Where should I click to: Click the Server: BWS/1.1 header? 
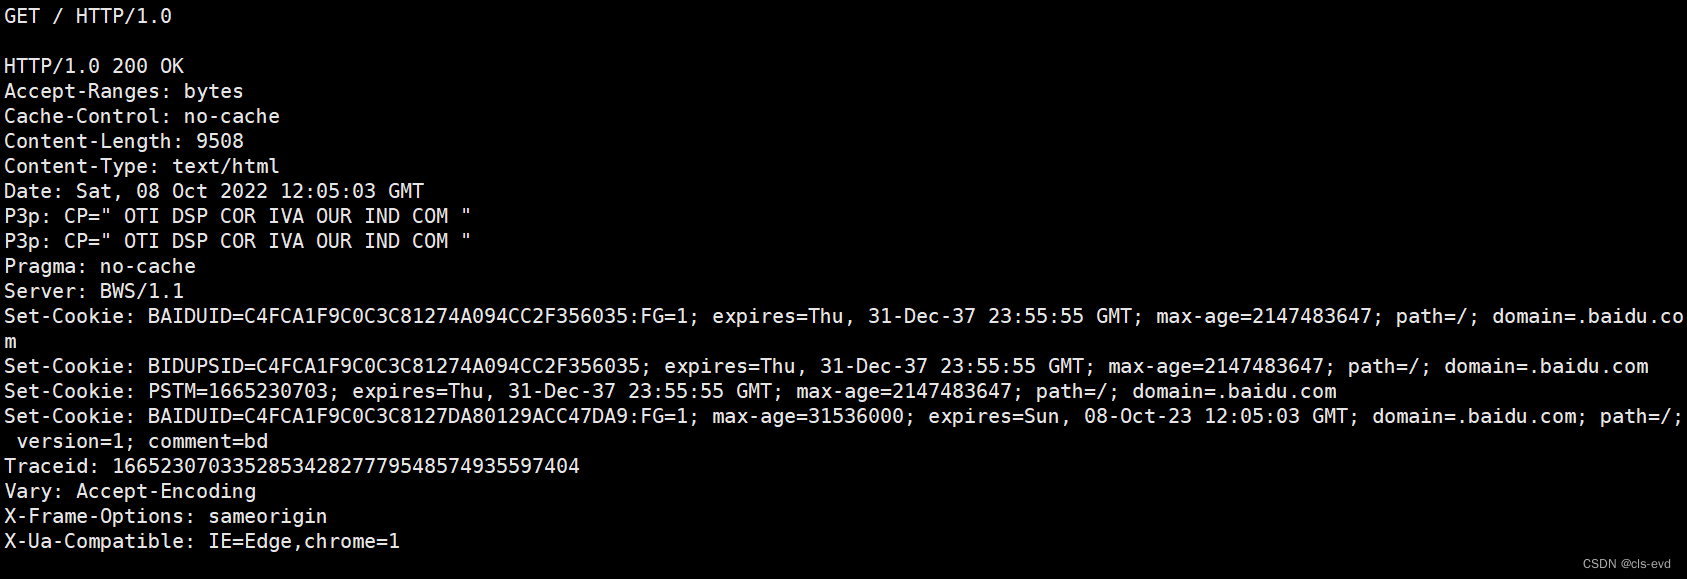click(94, 291)
